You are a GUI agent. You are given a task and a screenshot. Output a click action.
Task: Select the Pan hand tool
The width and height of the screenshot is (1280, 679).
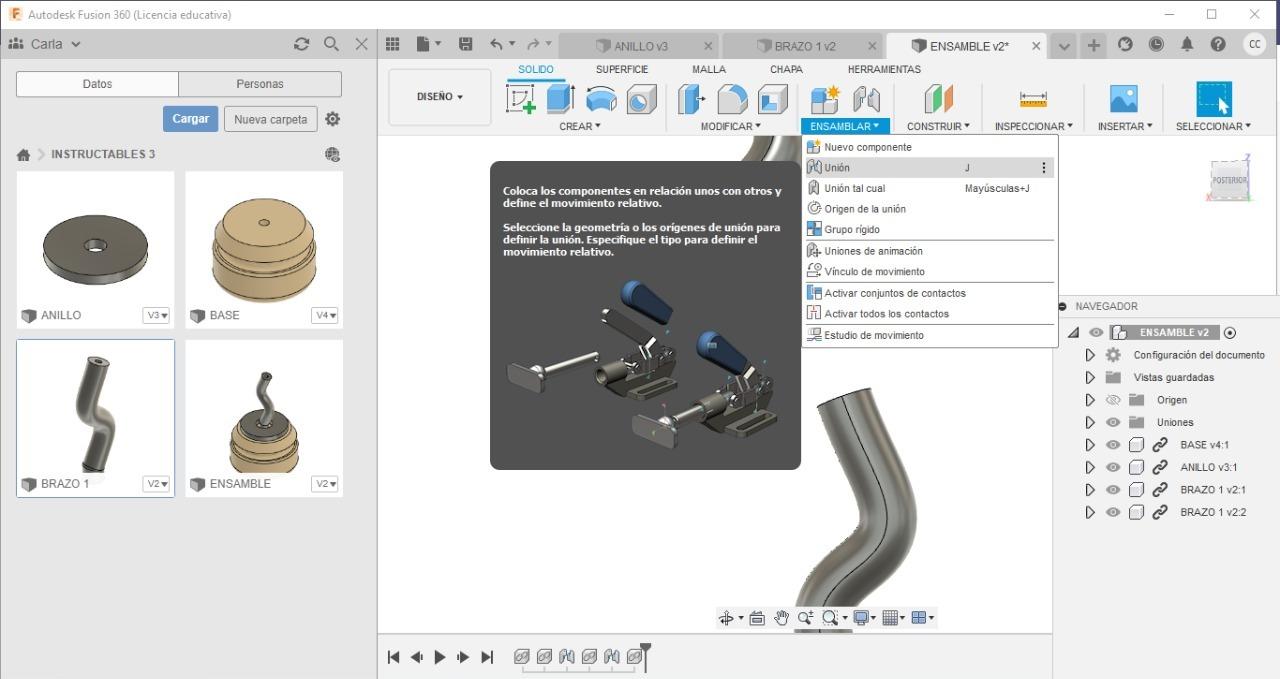coord(781,618)
